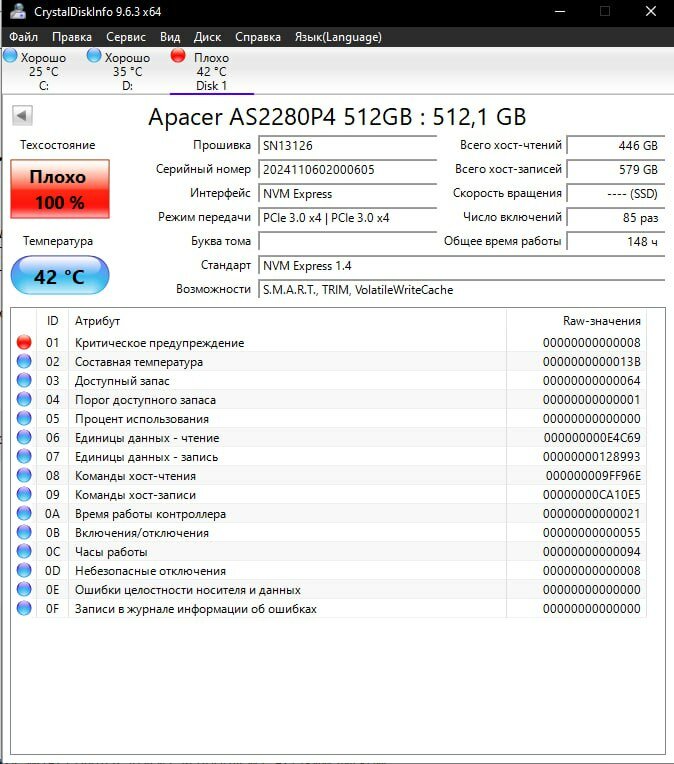Open the Файл menu
674x764 pixels.
click(23, 37)
